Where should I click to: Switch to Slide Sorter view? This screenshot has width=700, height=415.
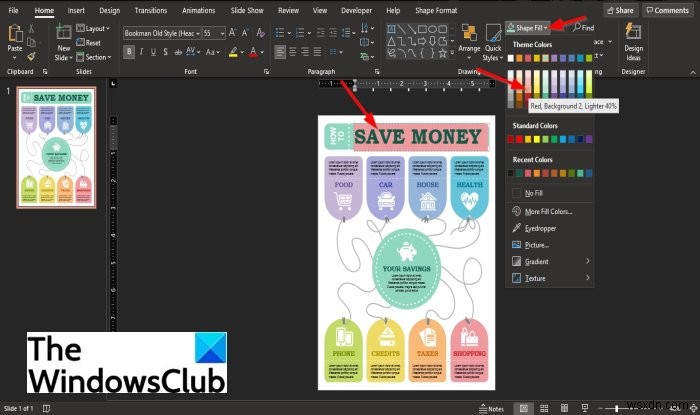point(544,408)
